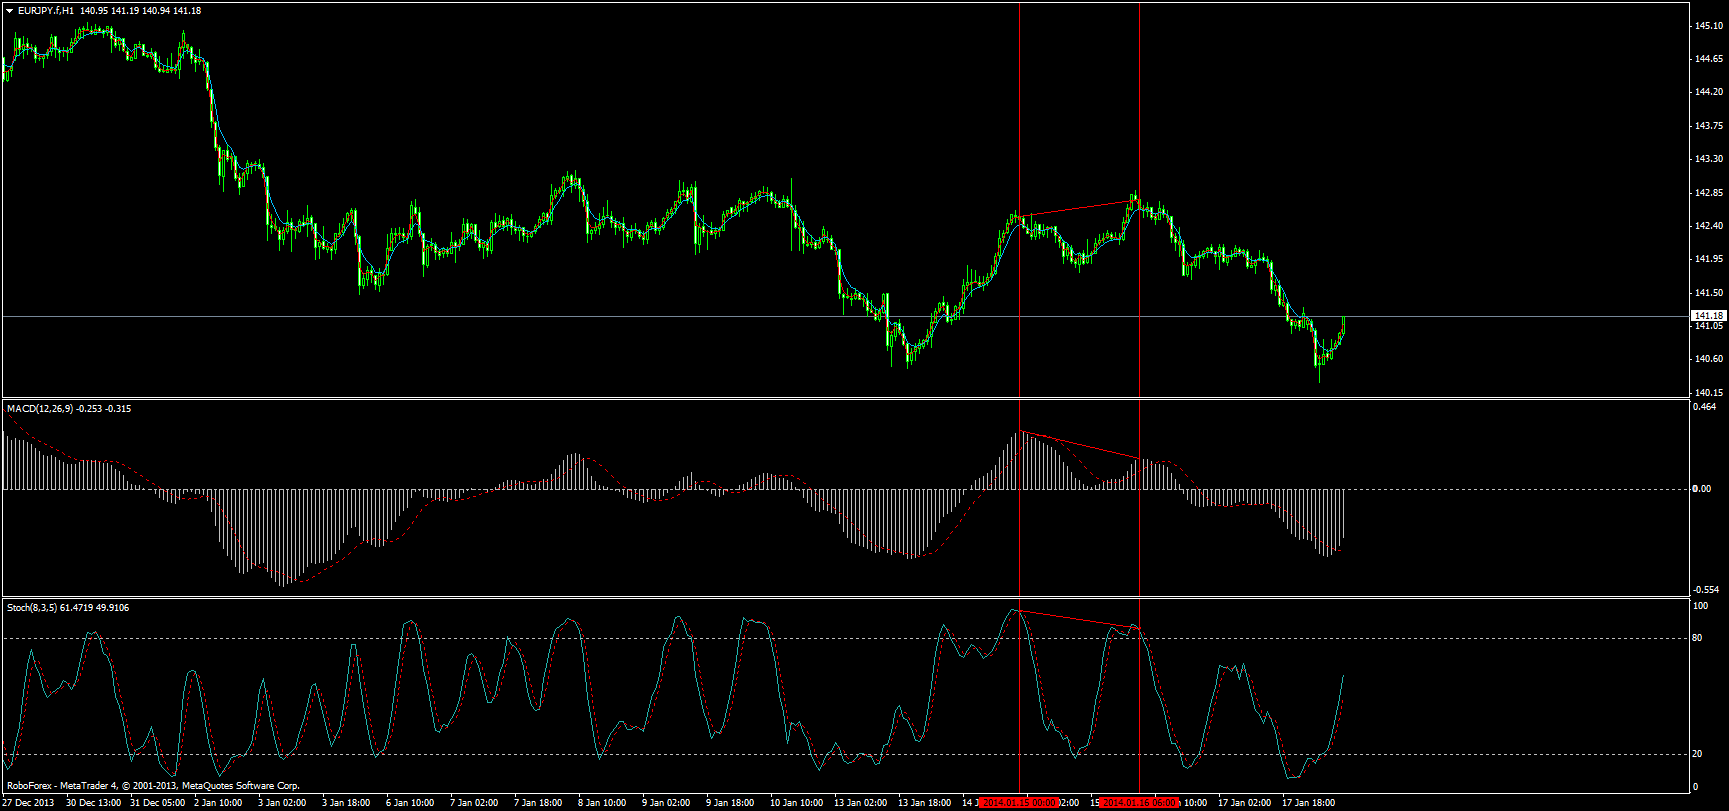The image size is (1729, 811).
Task: Click the red date marker 2014.01.16 06:00
Action: [x=1141, y=803]
